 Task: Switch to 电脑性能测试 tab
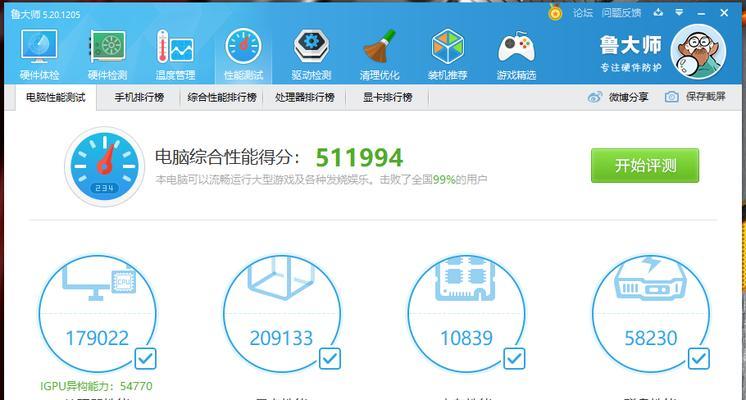[56, 98]
